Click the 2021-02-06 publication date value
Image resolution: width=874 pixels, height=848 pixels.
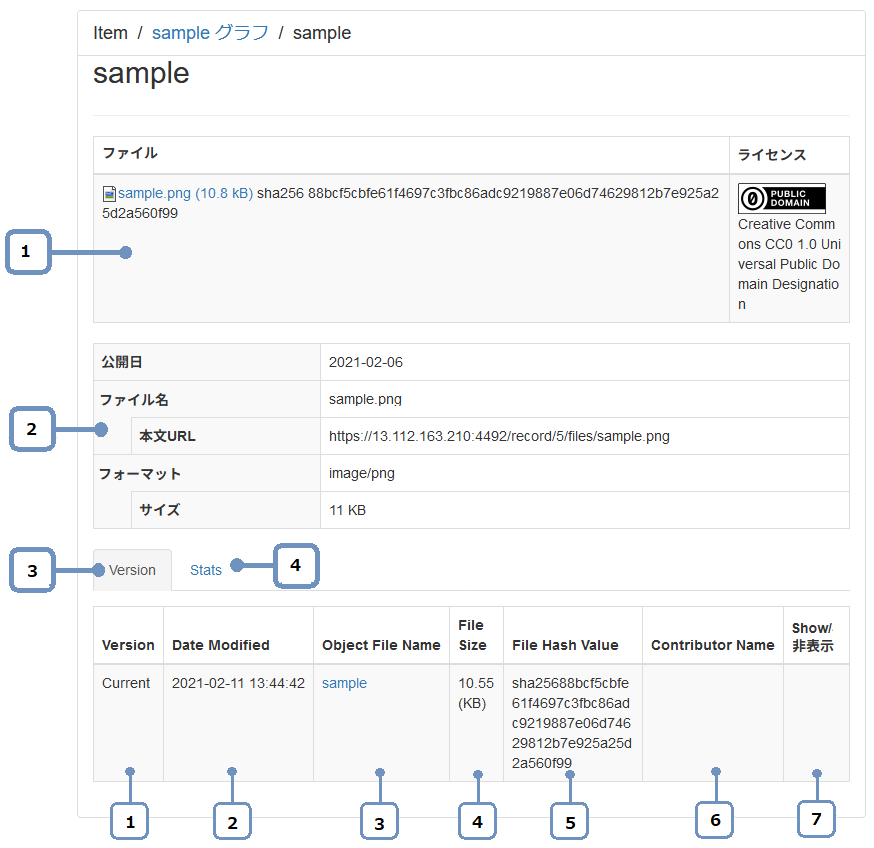(366, 362)
